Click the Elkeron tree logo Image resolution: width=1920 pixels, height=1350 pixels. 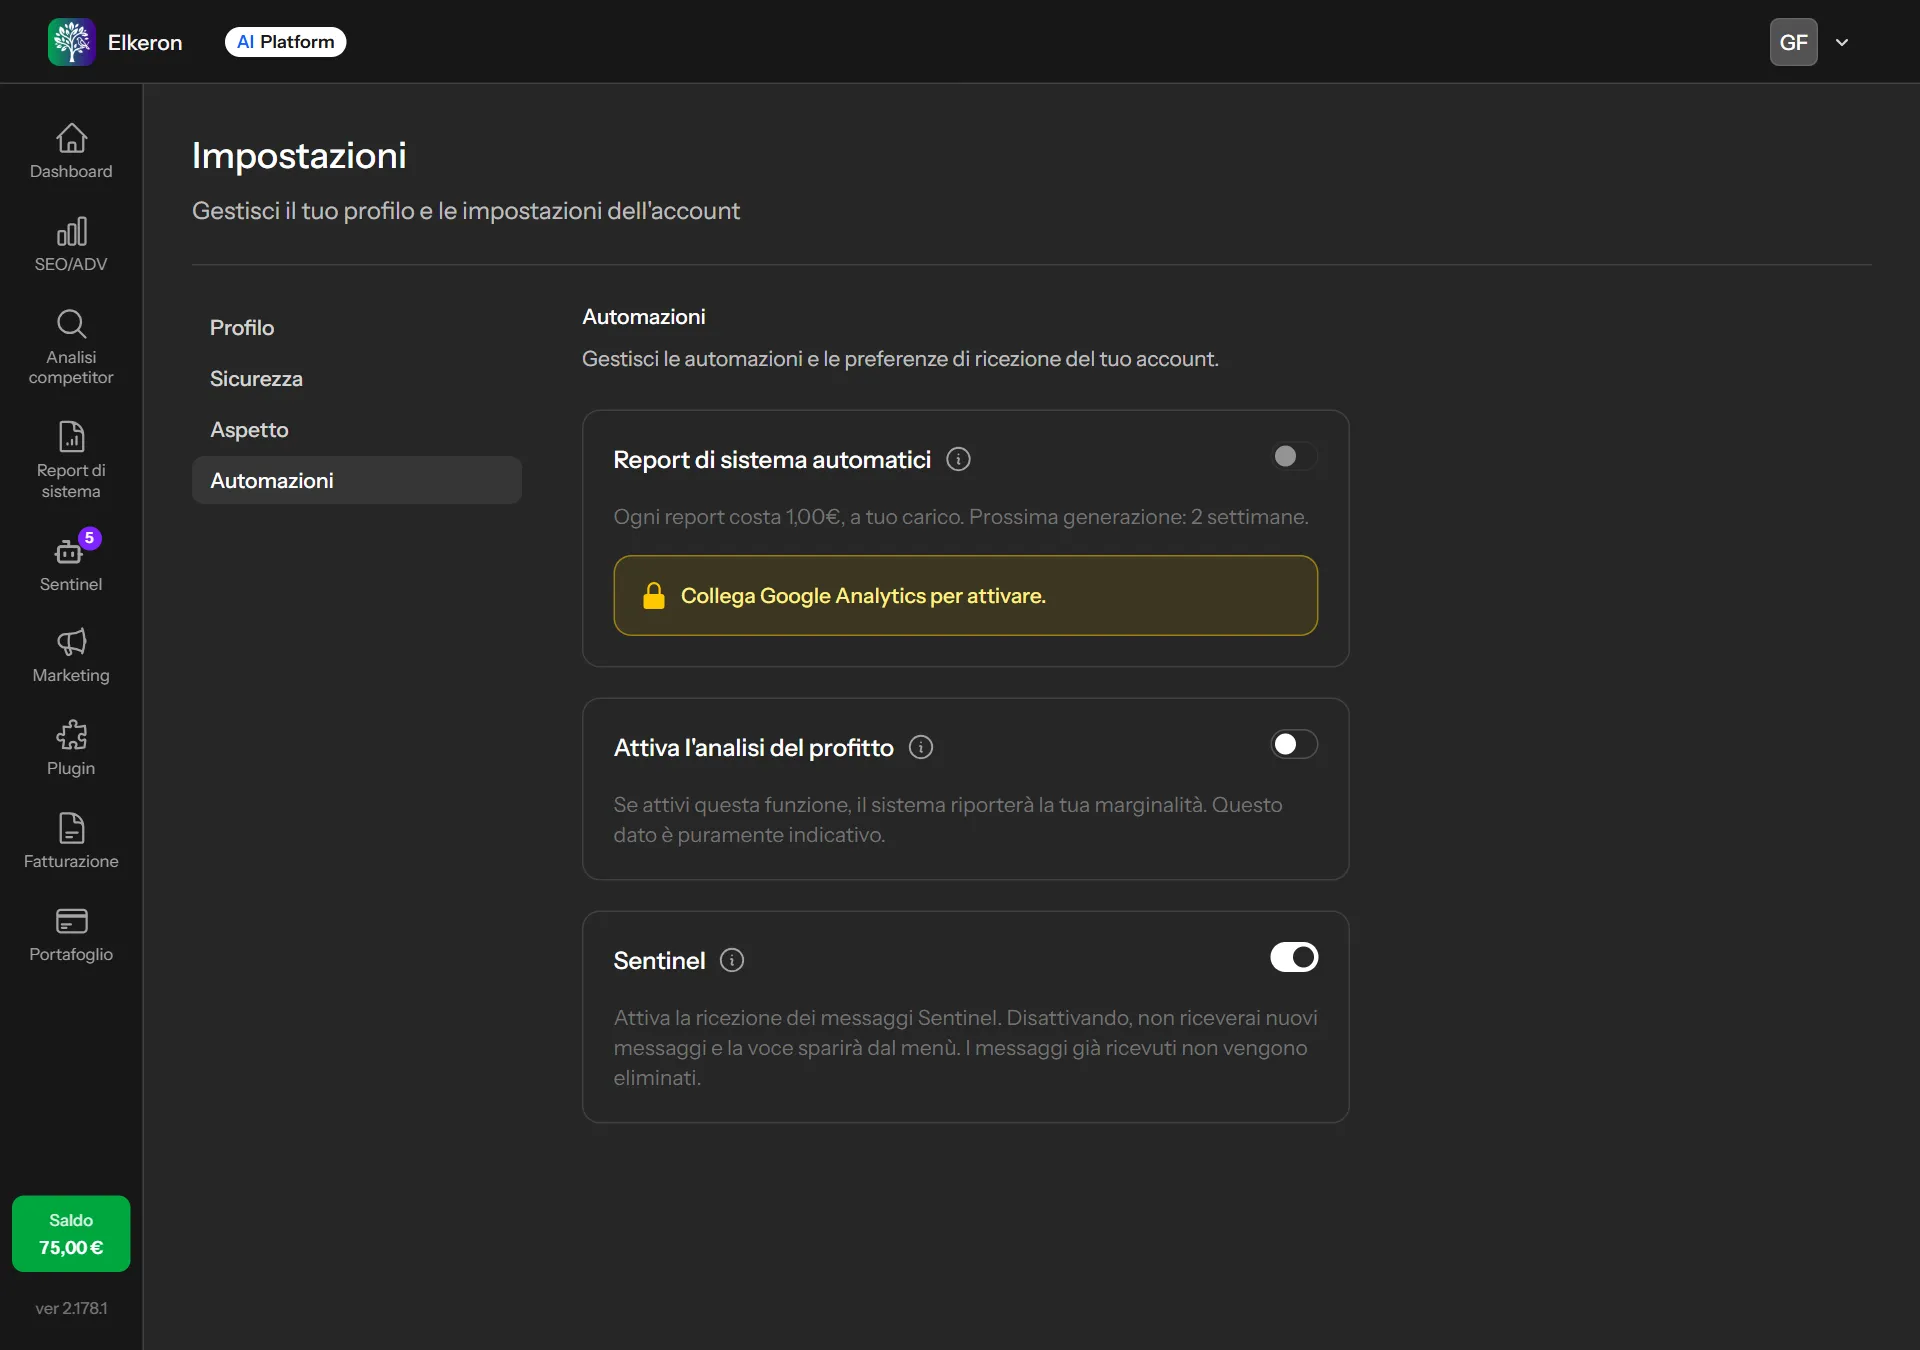click(72, 42)
